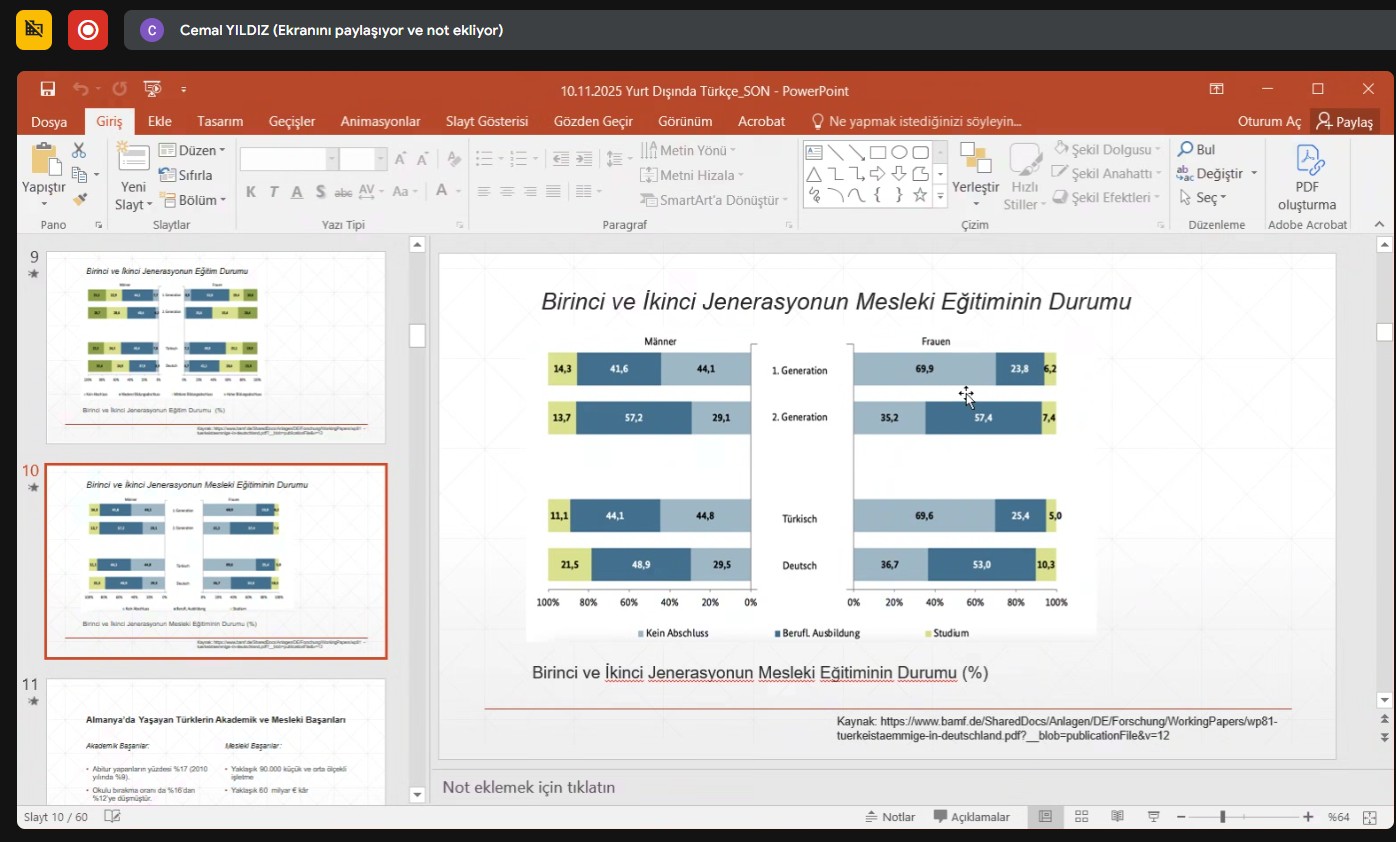Toggle Normal view button in status bar
This screenshot has height=842, width=1396.
click(x=1045, y=817)
